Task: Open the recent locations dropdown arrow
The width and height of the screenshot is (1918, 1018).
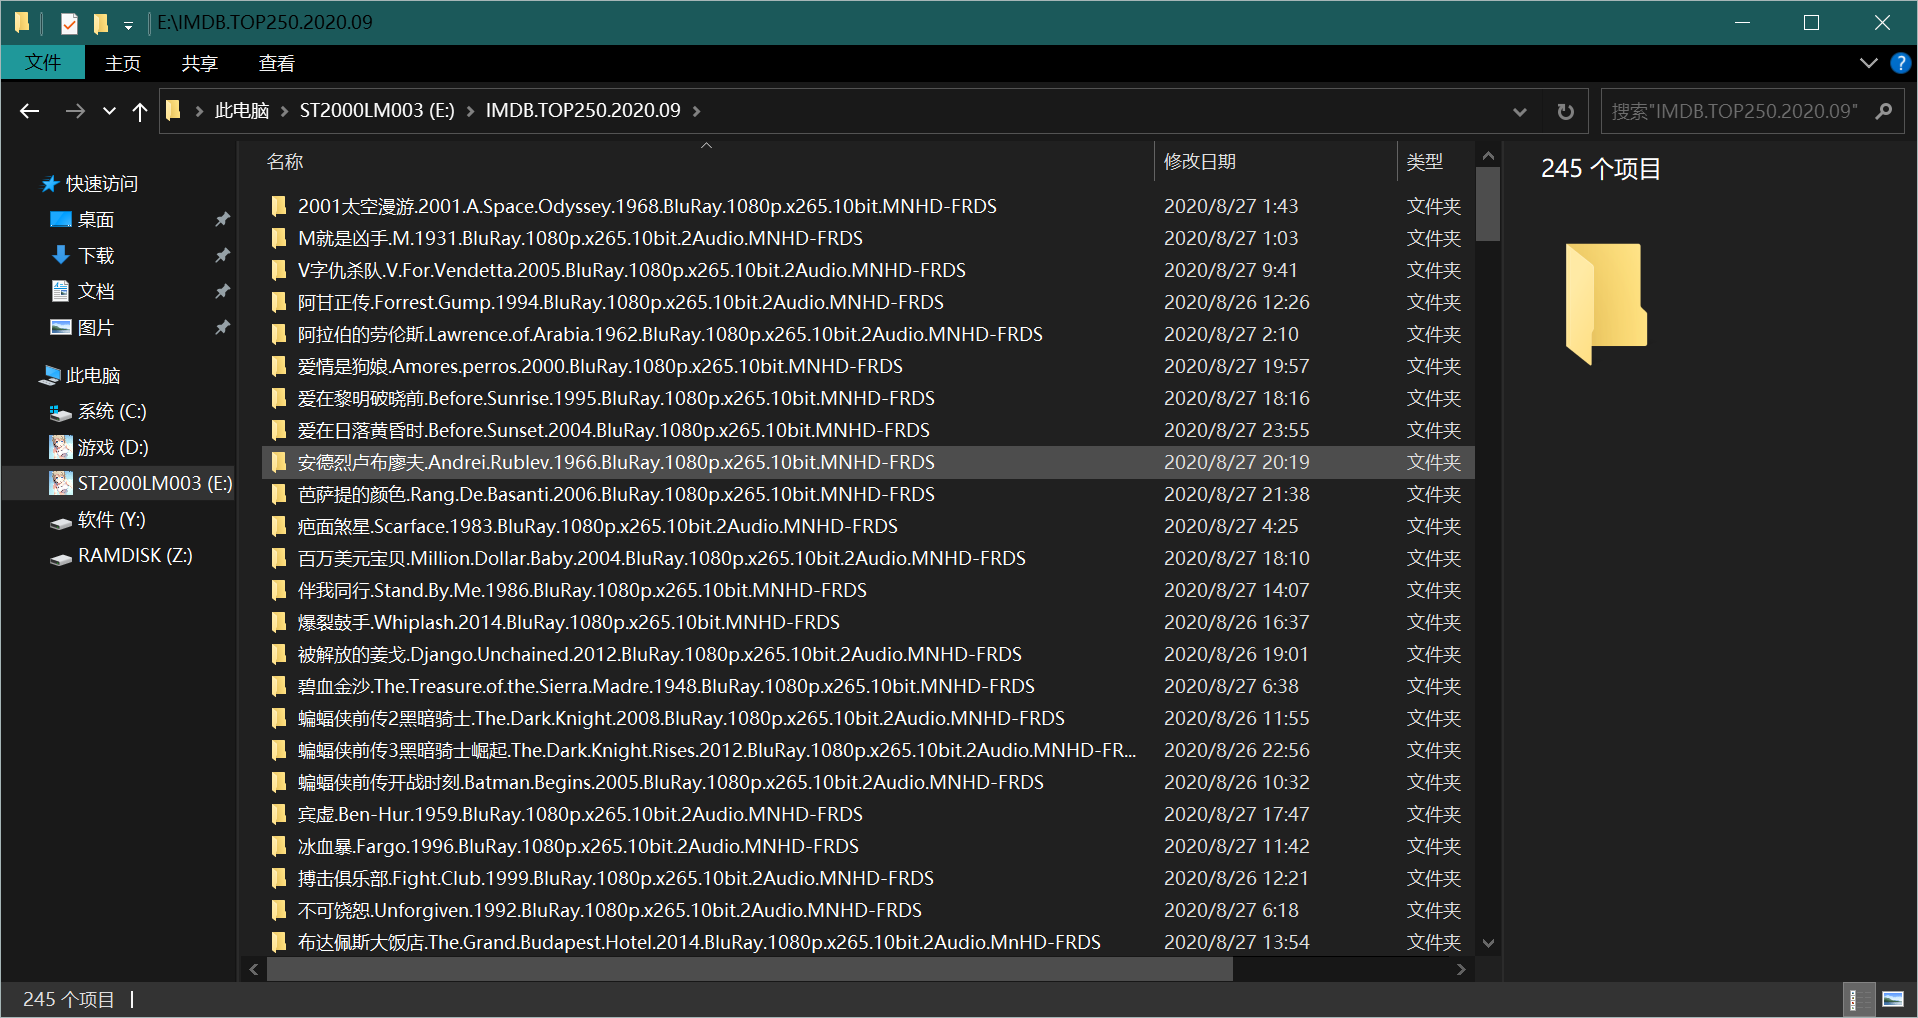Action: coord(109,111)
